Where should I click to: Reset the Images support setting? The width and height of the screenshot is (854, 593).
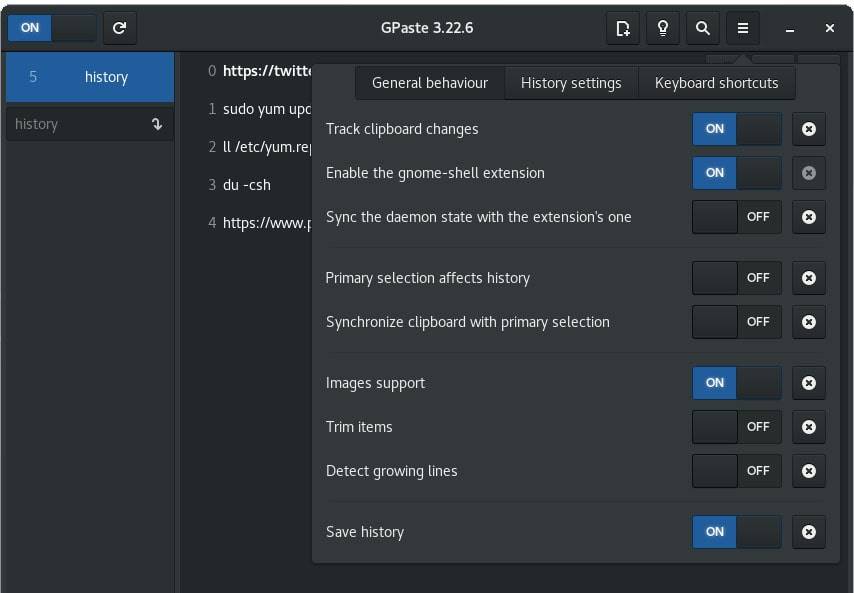[809, 383]
